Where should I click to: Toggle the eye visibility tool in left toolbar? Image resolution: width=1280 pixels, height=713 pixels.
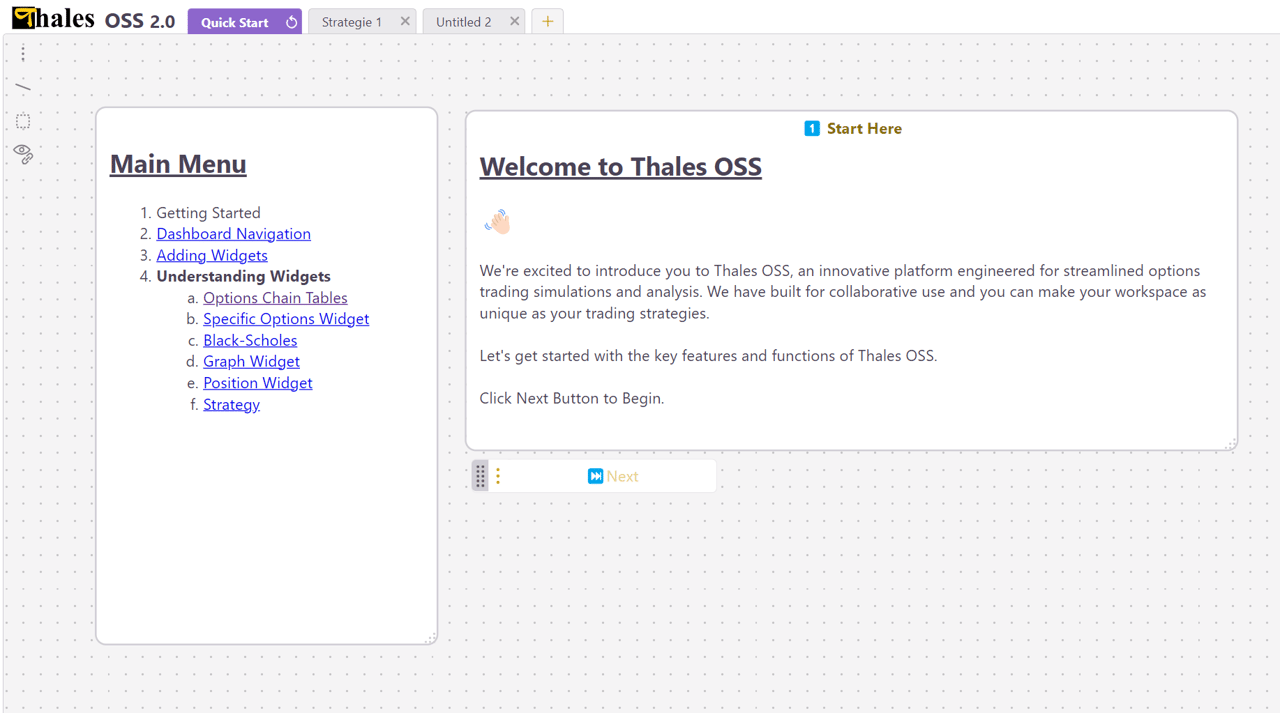point(23,153)
